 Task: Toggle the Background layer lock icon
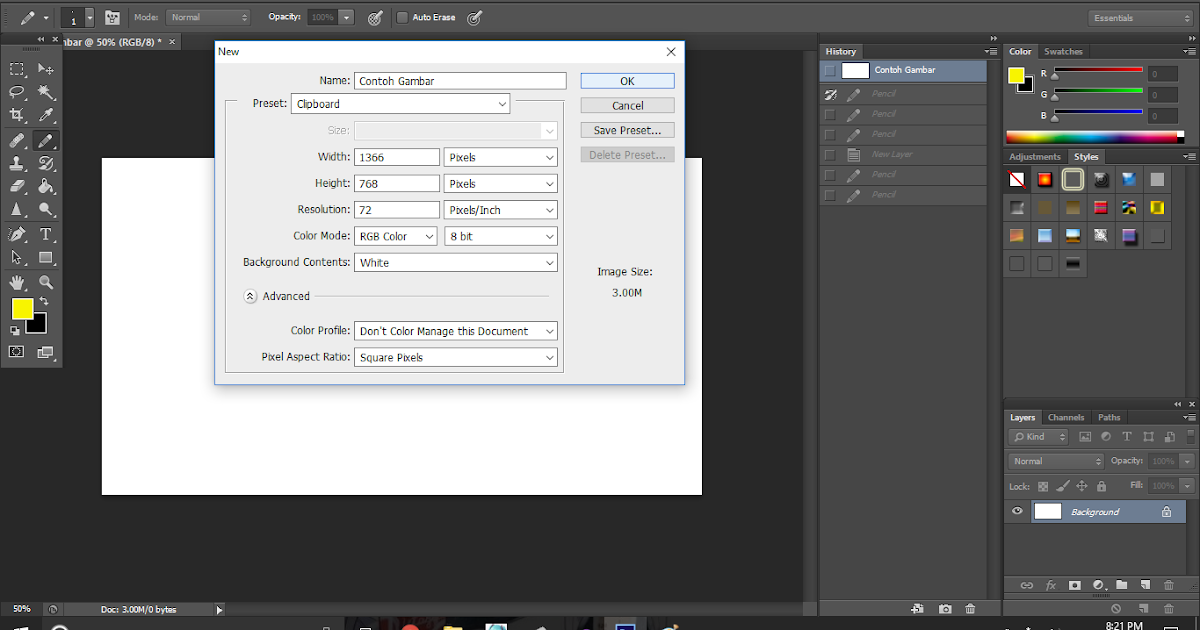tap(1166, 511)
